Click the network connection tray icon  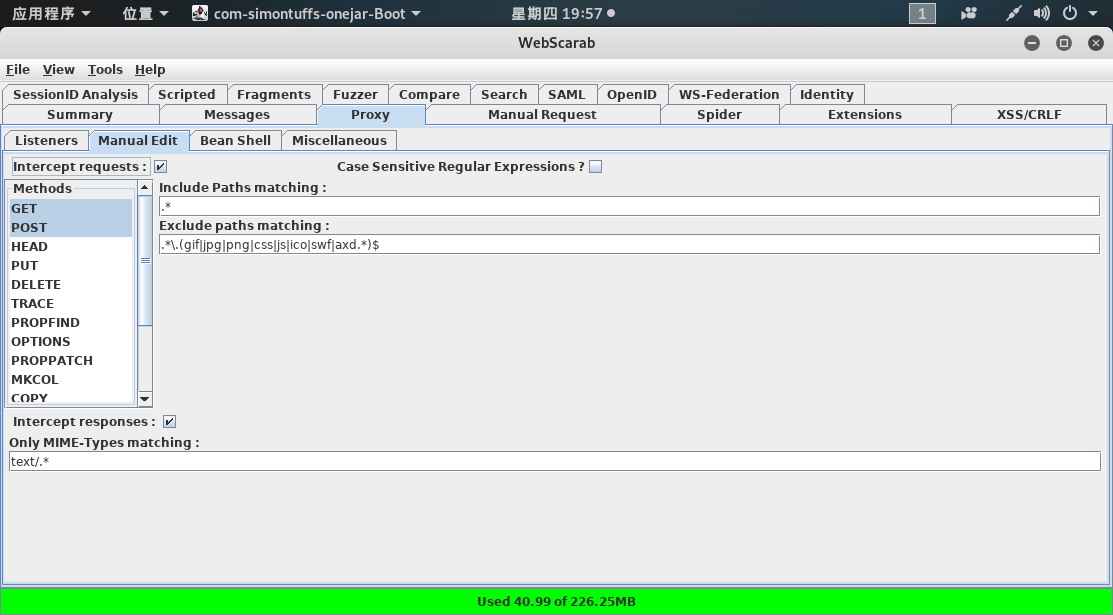(x=1014, y=13)
